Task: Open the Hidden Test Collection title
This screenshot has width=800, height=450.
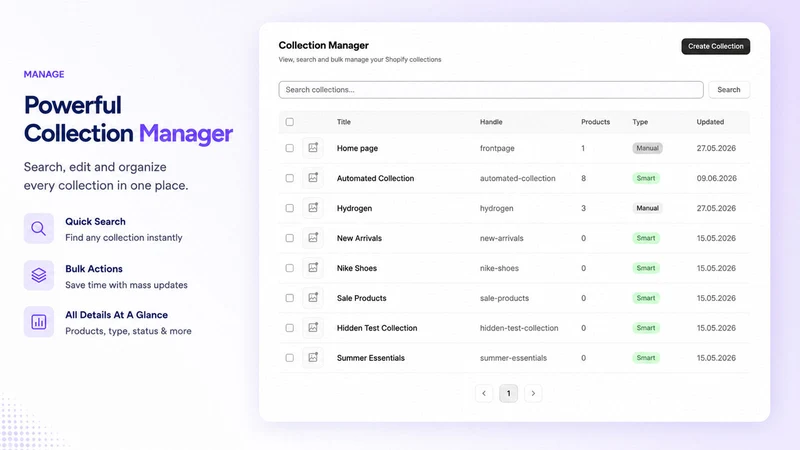Action: pyautogui.click(x=377, y=328)
